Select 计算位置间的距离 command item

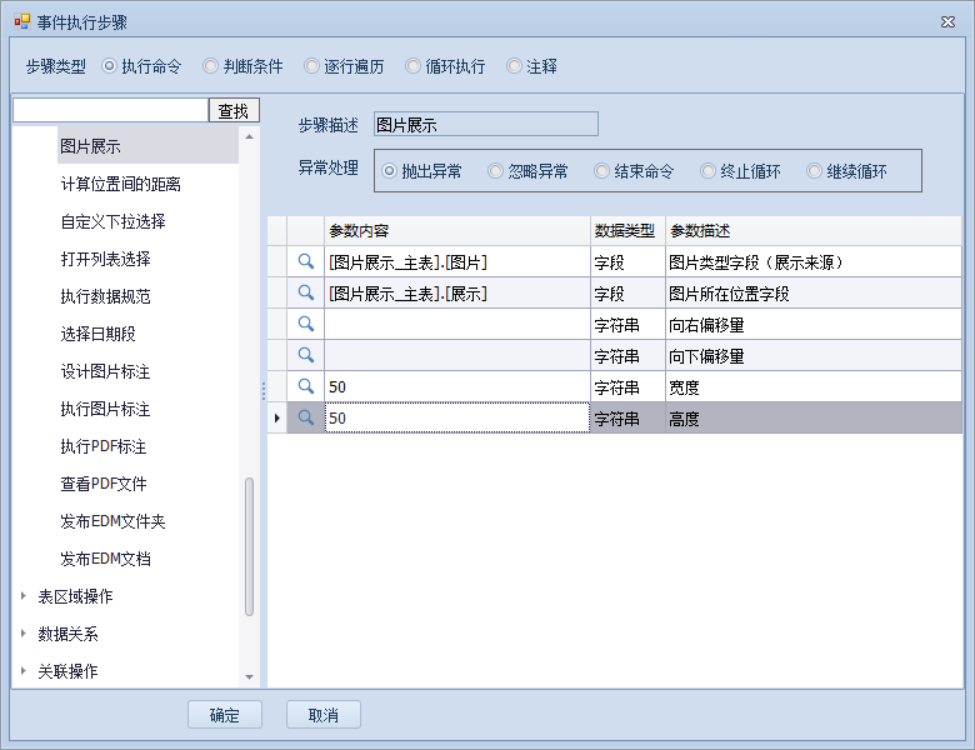pos(120,184)
